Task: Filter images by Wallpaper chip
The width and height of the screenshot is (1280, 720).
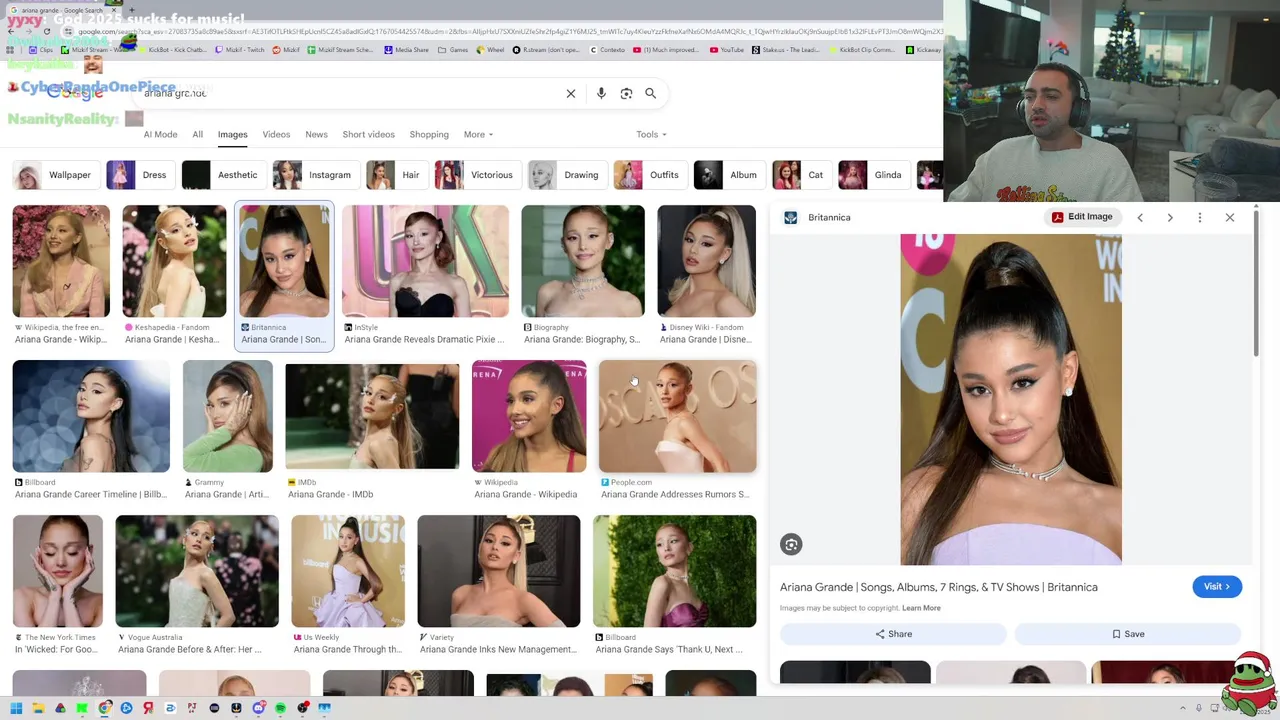Action: pyautogui.click(x=55, y=175)
